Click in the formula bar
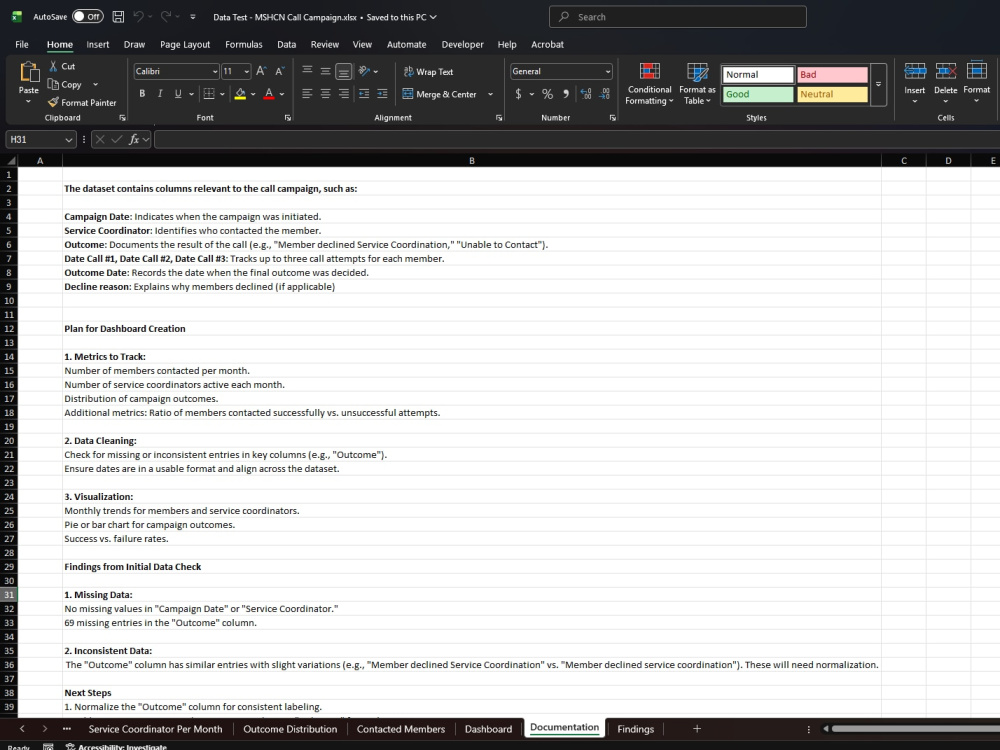1000x750 pixels. (577, 139)
